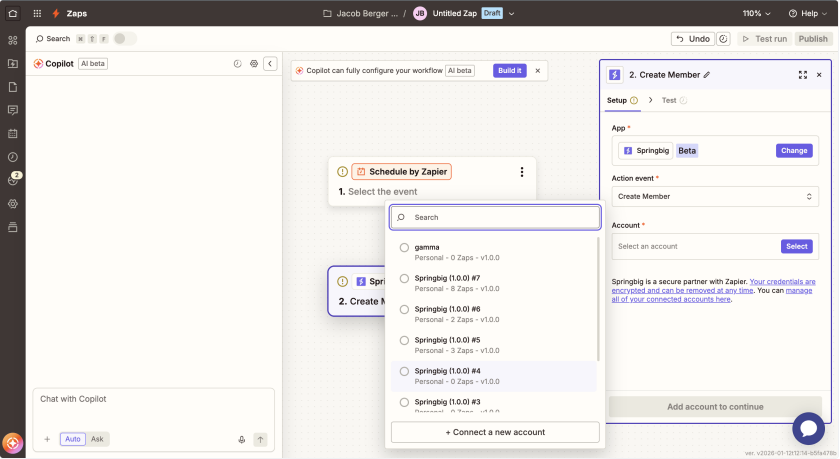Image resolution: width=840 pixels, height=459 pixels.
Task: Click the microphone icon in Copilot chat
Action: coord(242,439)
